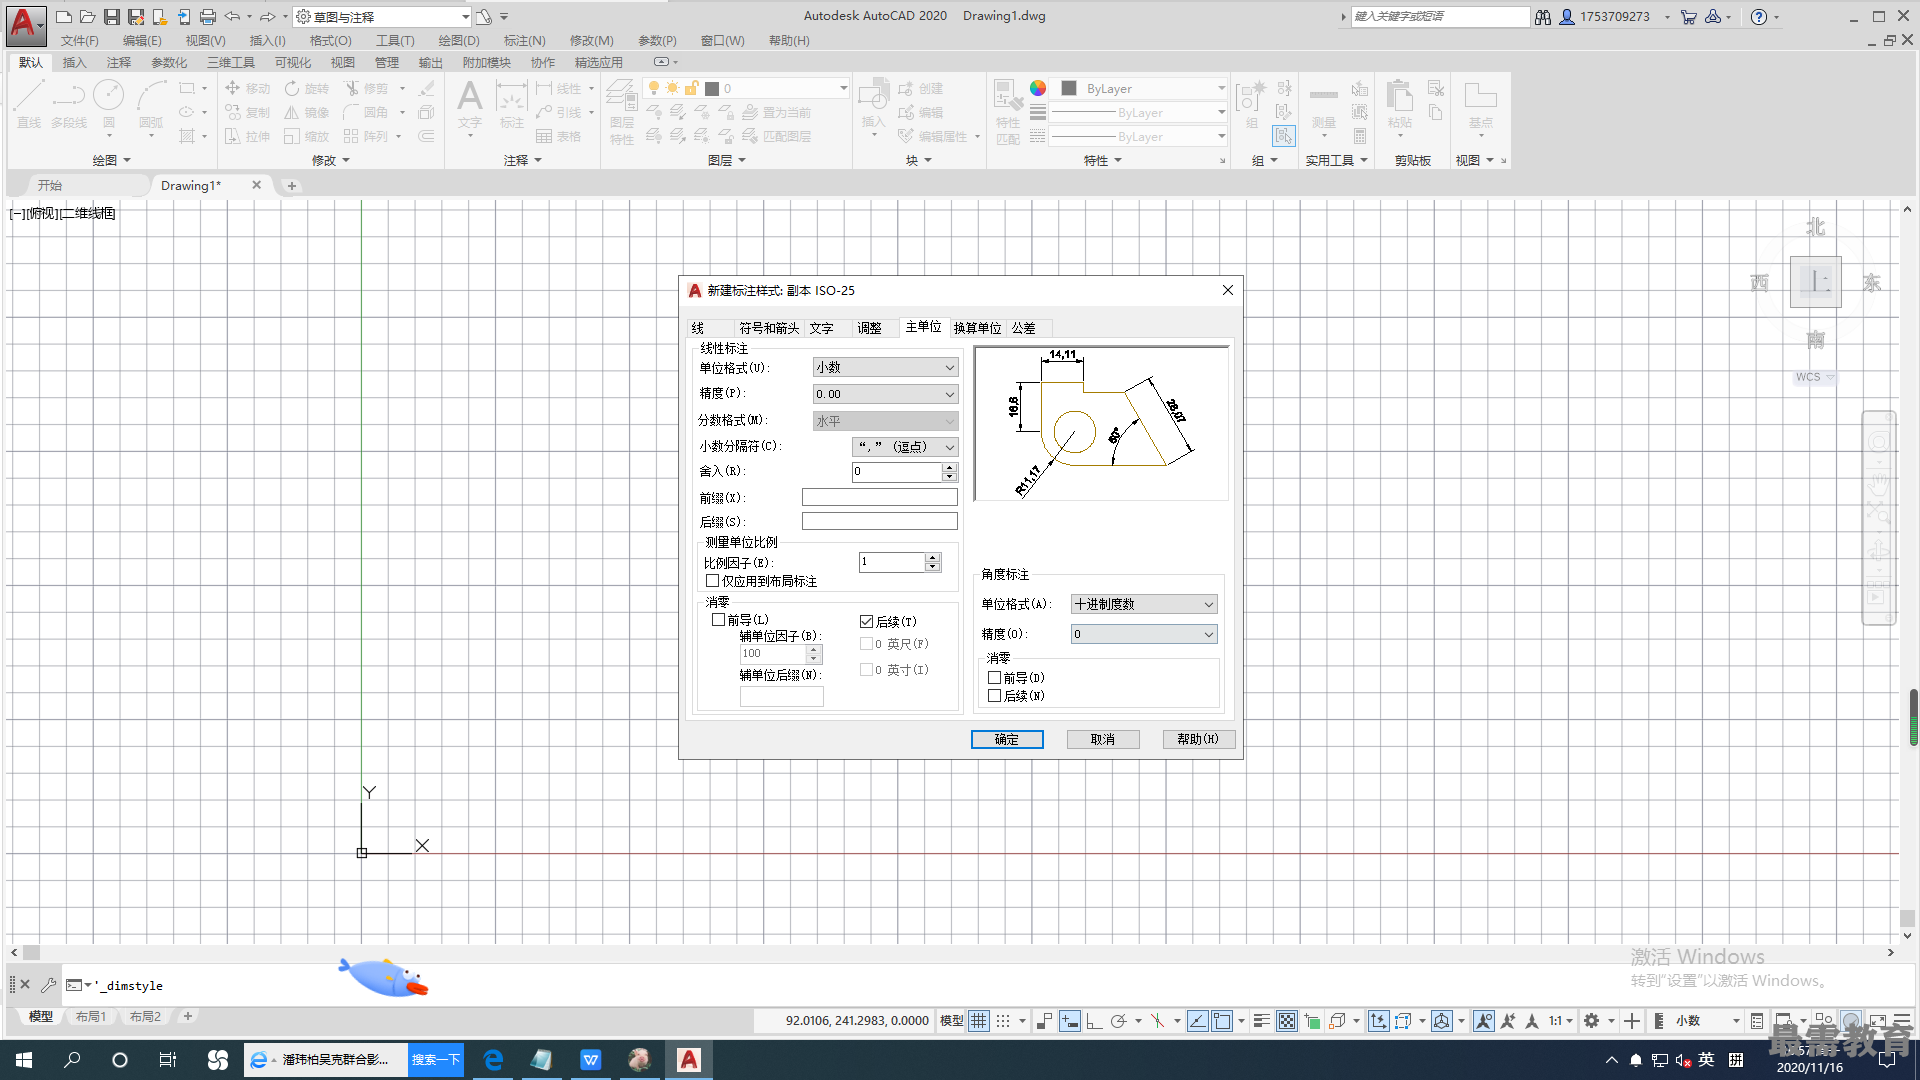This screenshot has width=1920, height=1080.
Task: Open the 草图与注释 workspace dropdown
Action: point(383,17)
